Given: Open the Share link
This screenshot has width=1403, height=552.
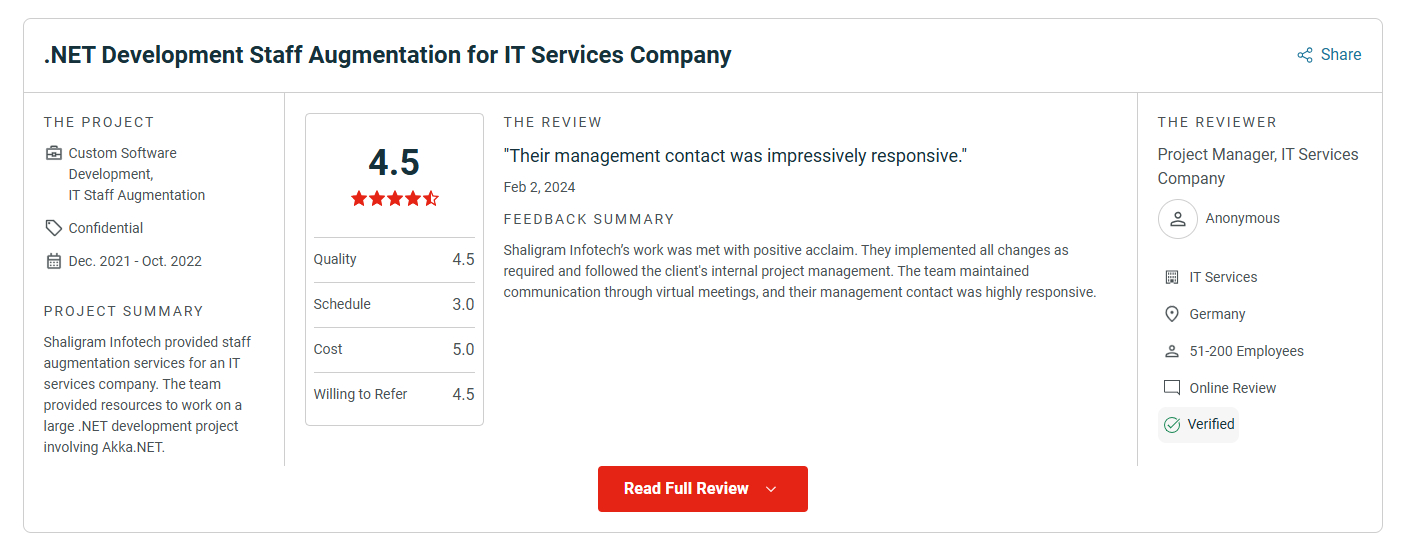Looking at the screenshot, I should click(1340, 55).
